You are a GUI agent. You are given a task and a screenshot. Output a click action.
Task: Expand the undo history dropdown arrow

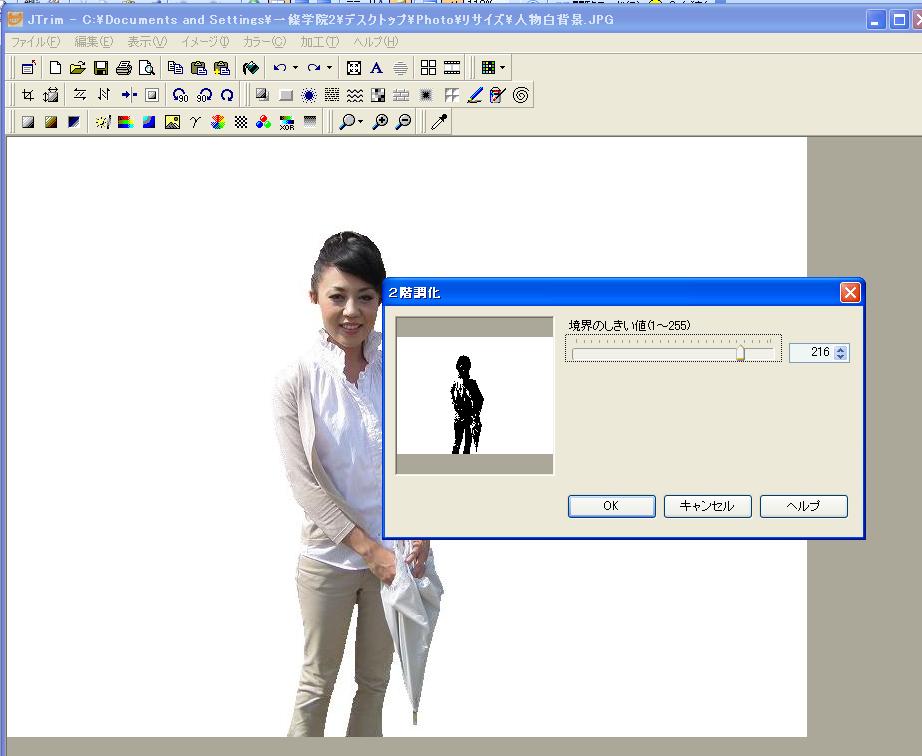click(295, 68)
